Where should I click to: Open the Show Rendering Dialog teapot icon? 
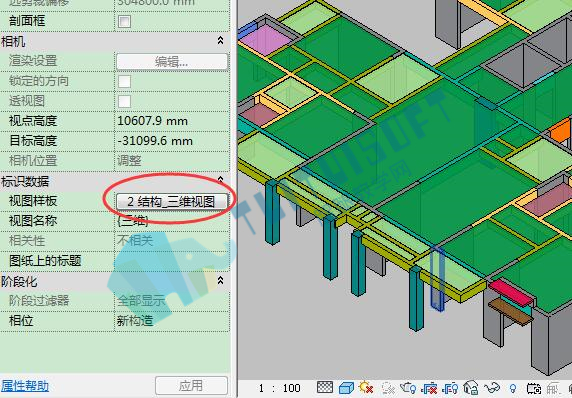point(408,387)
